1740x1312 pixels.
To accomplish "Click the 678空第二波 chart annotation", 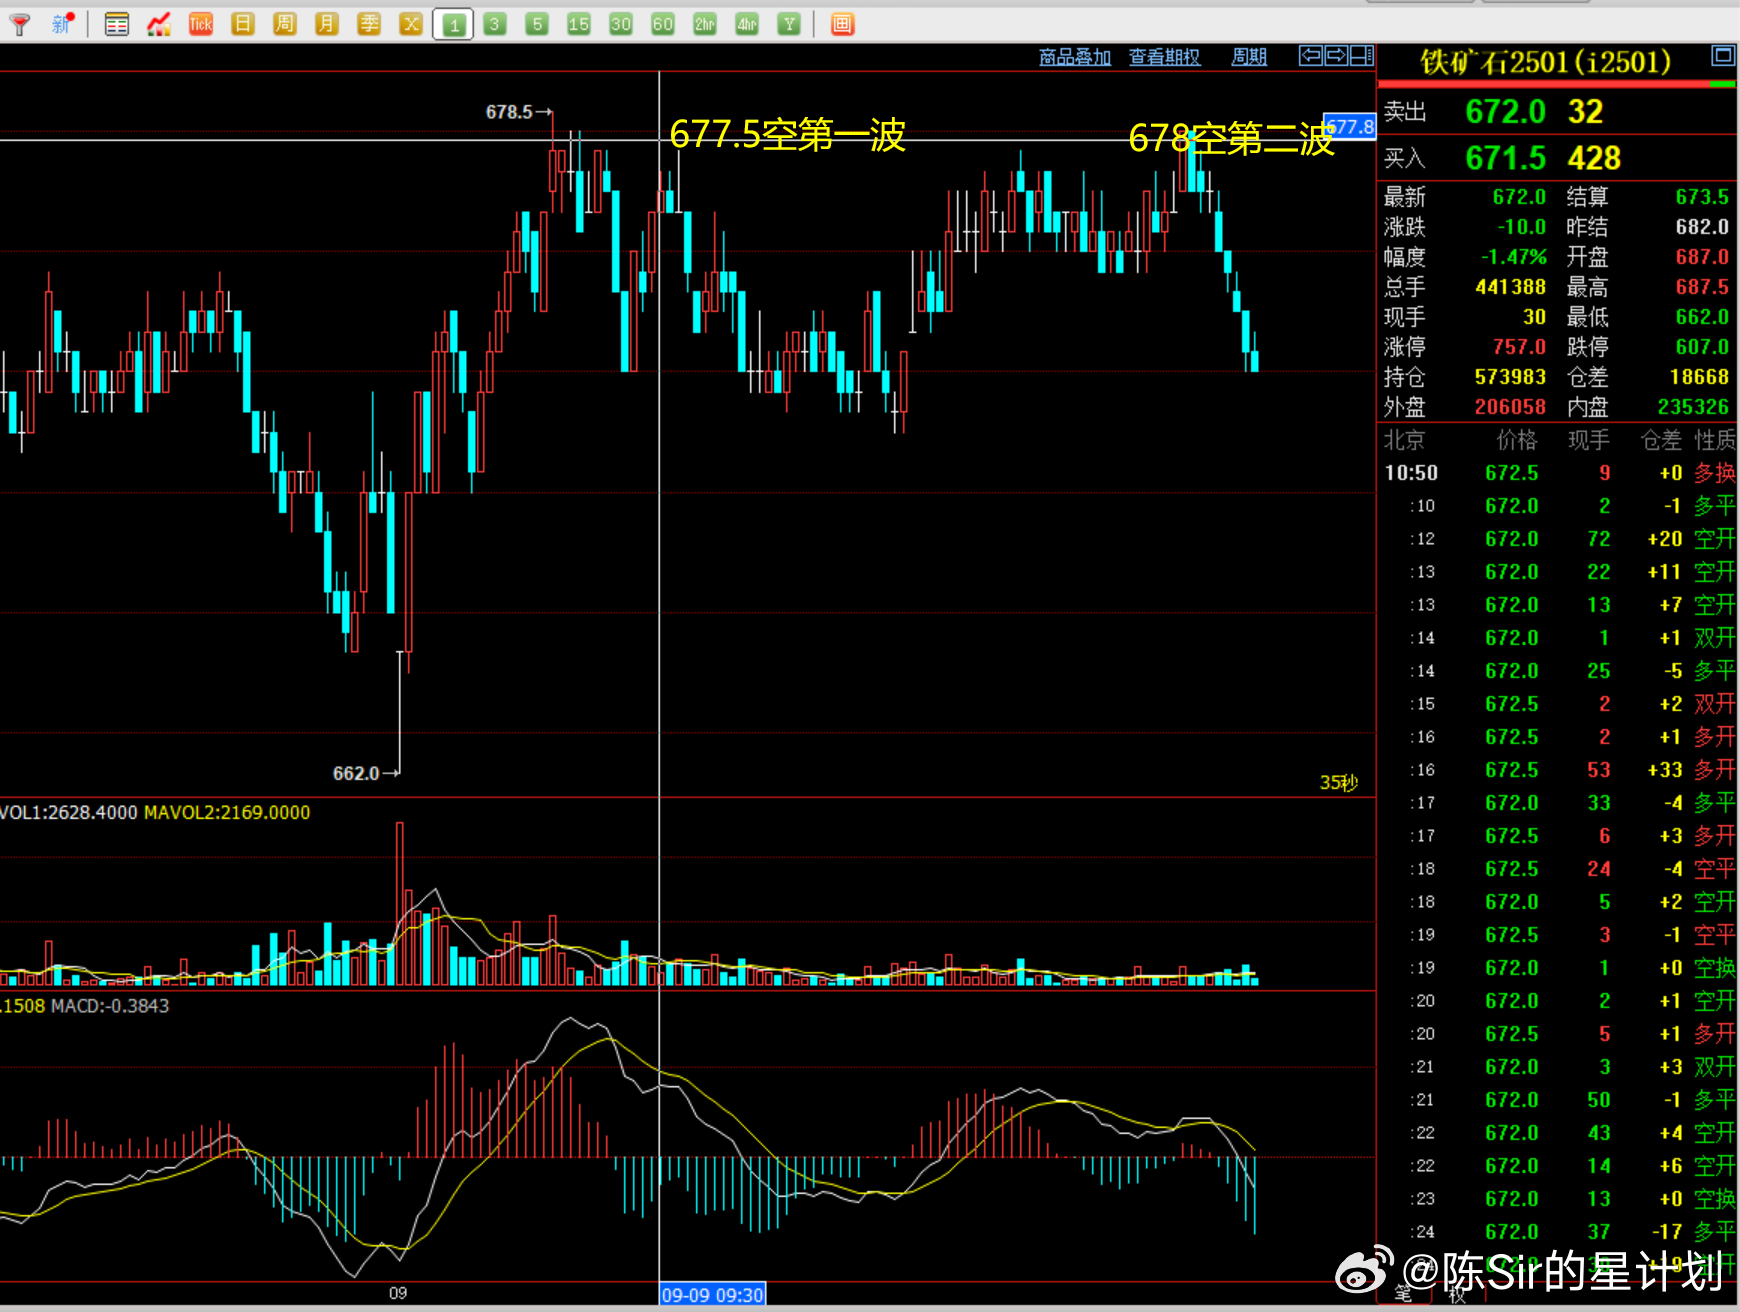I will (x=1231, y=139).
